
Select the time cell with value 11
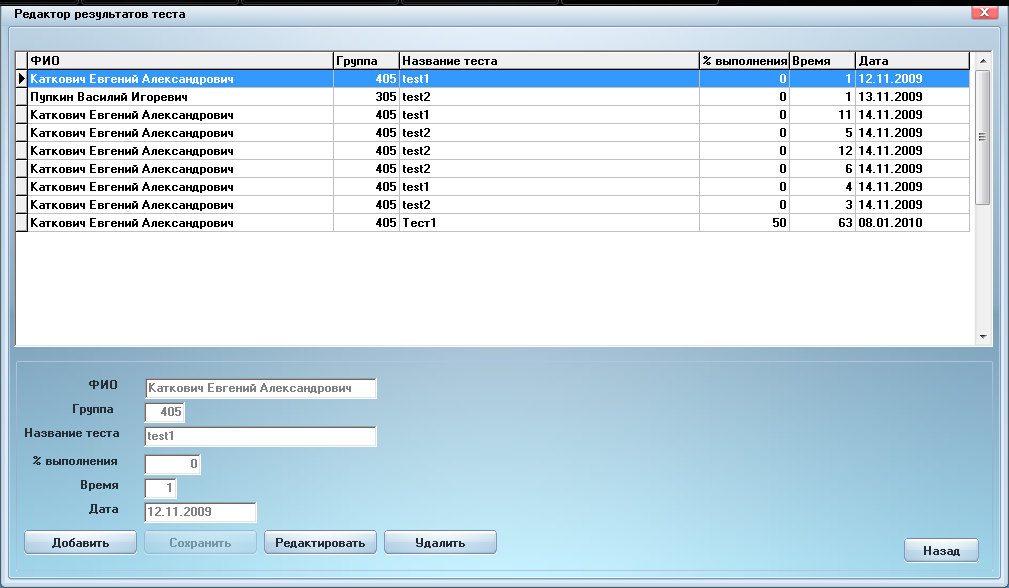click(x=822, y=115)
